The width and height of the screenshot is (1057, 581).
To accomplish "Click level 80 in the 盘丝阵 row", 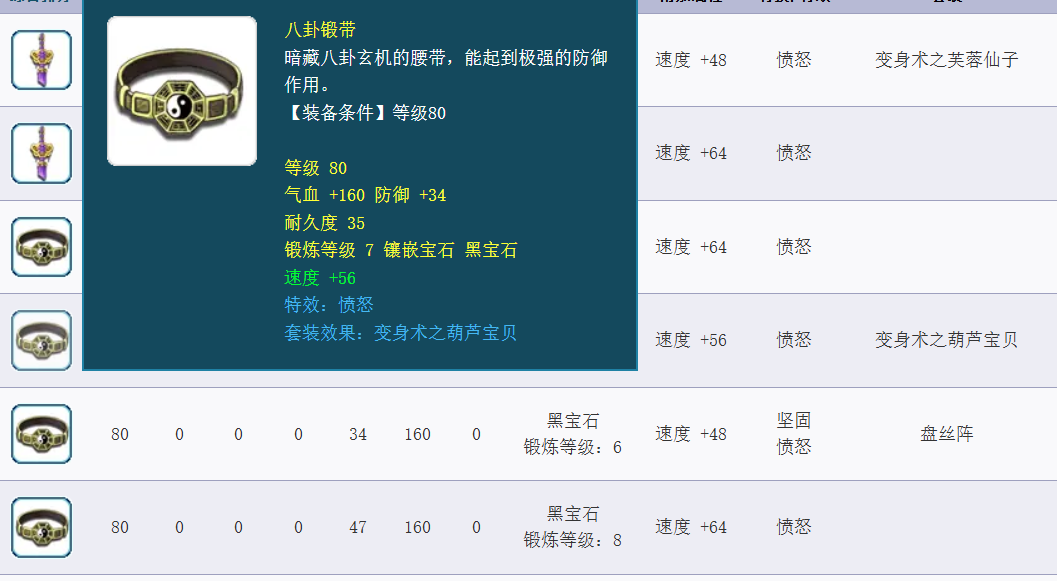I will point(120,435).
